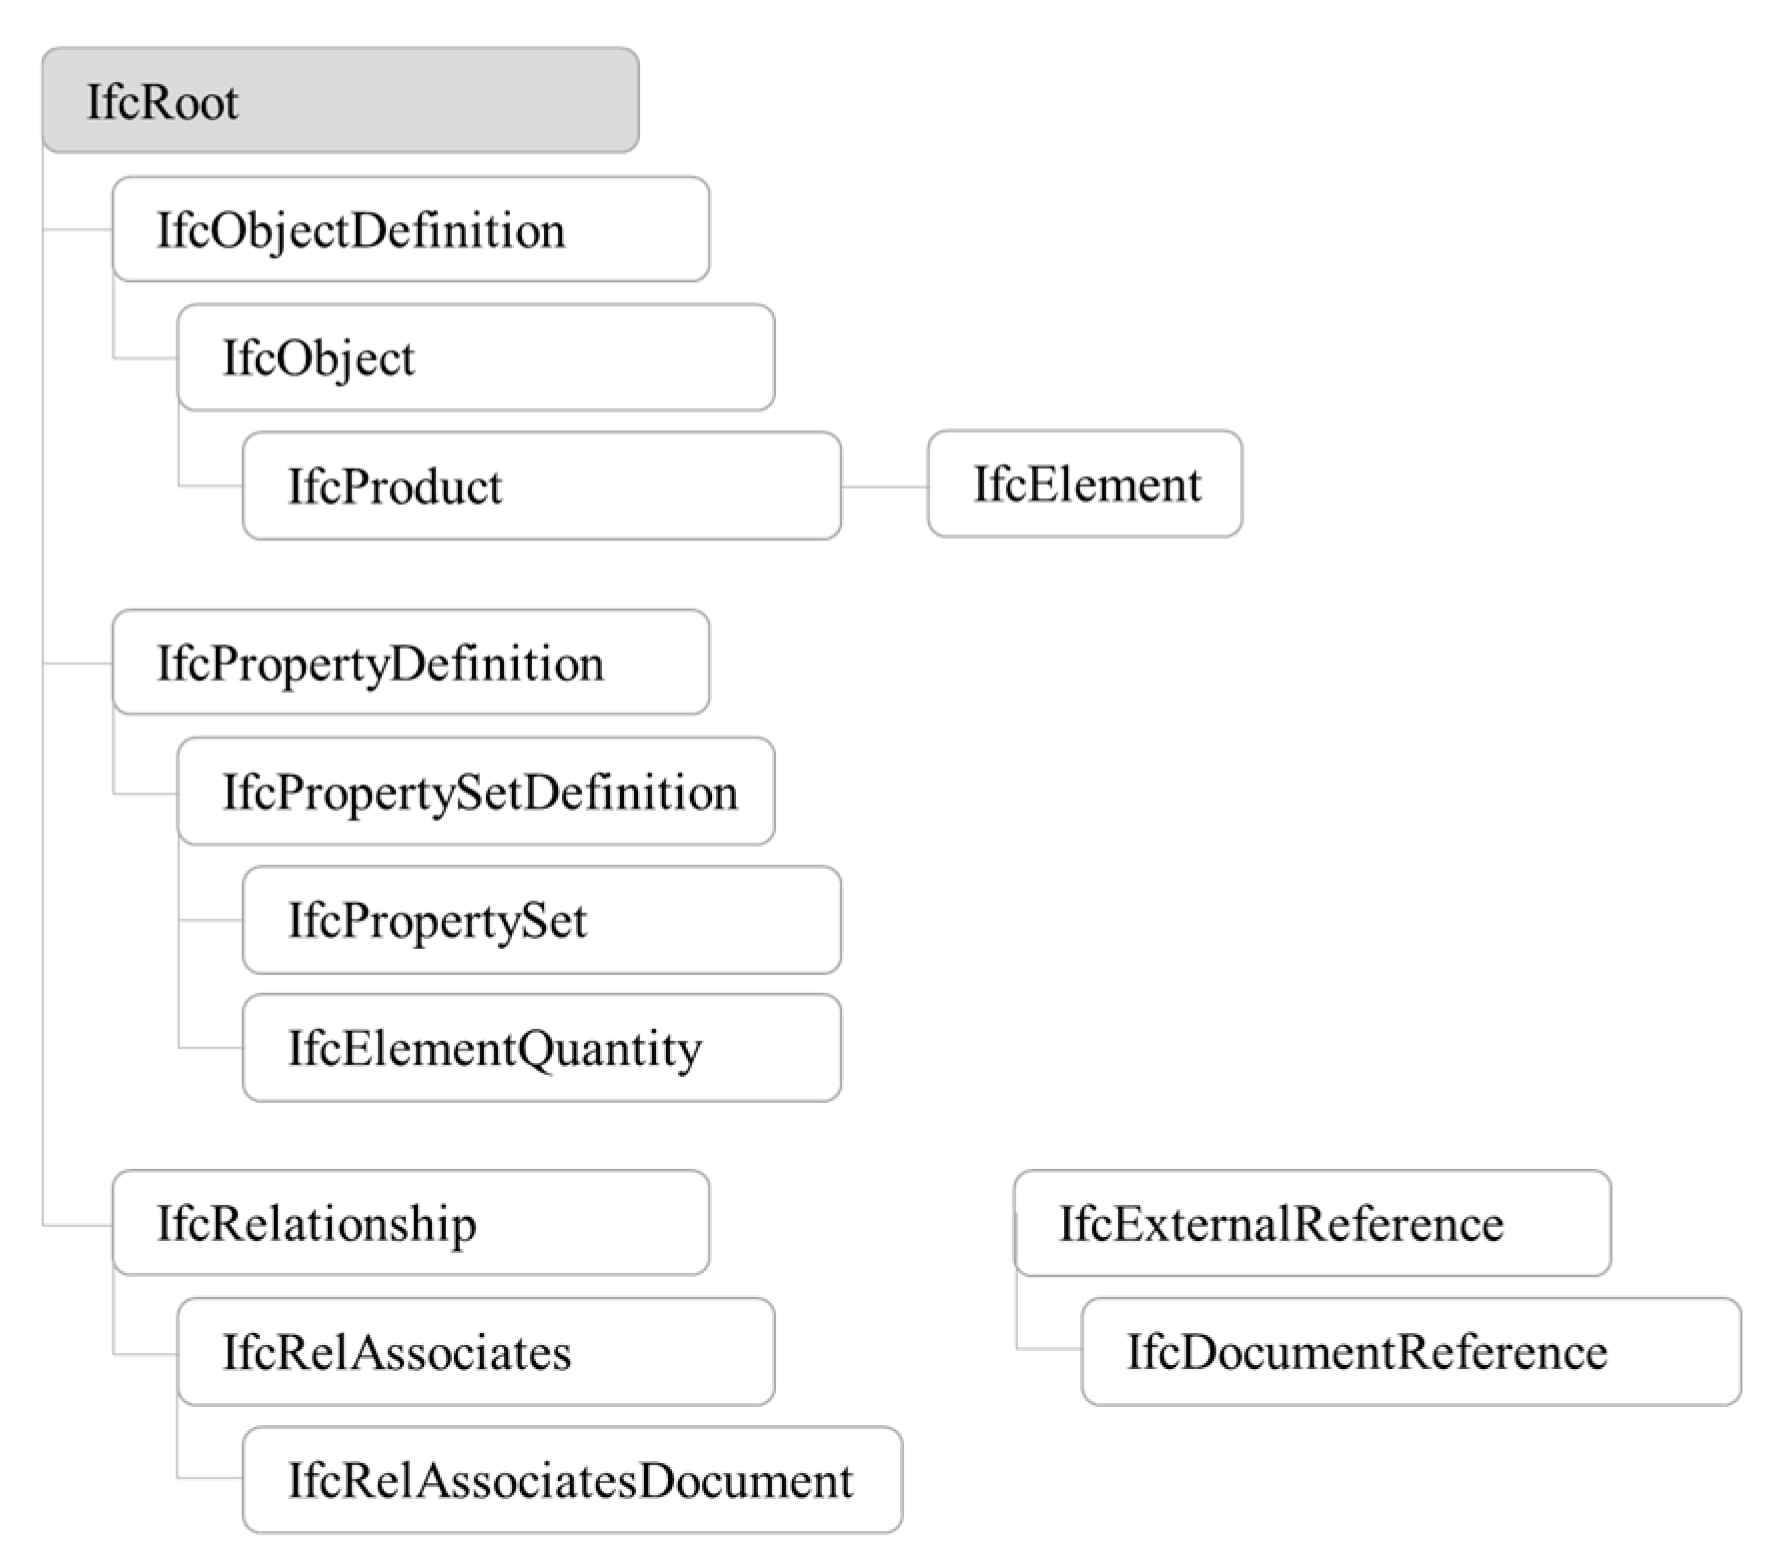Image resolution: width=1773 pixels, height=1563 pixels.
Task: Click the IfcExternalReference node
Action: pyautogui.click(x=1312, y=1223)
